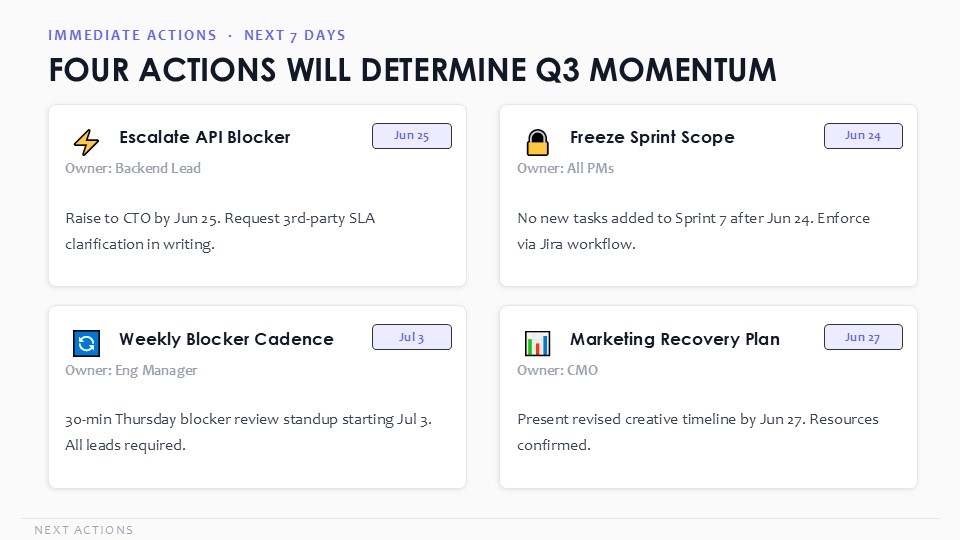The height and width of the screenshot is (540, 960).
Task: Click the Owner: All PMs text
Action: [565, 168]
